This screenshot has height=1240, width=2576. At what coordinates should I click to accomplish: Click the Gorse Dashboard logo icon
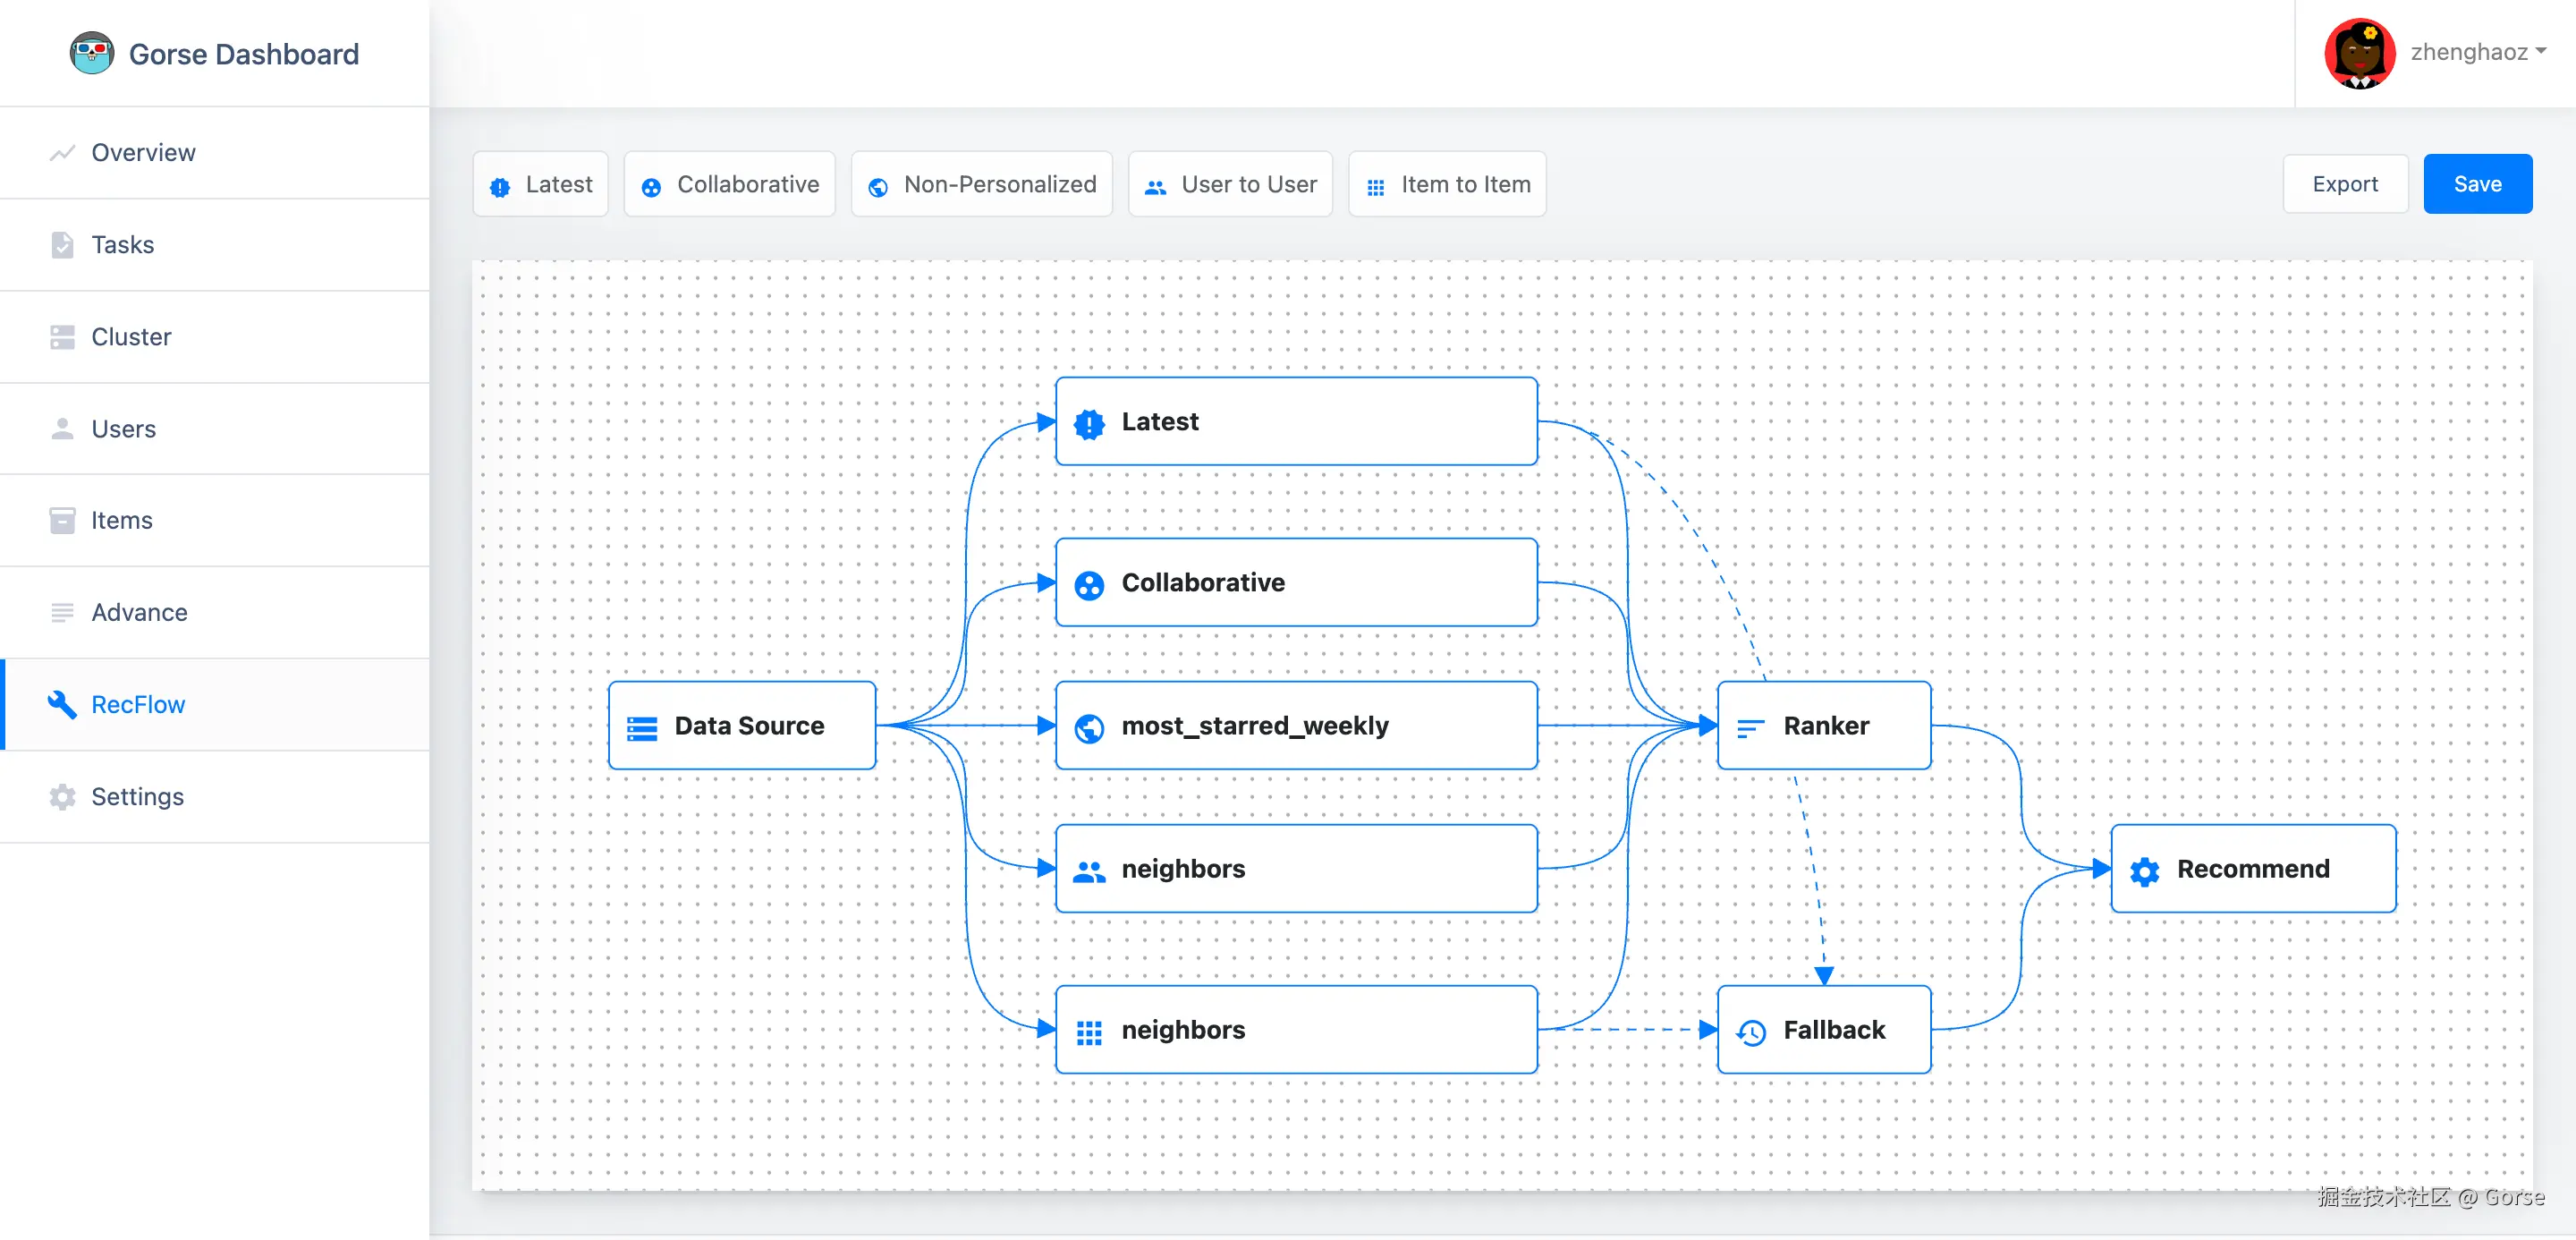91,53
